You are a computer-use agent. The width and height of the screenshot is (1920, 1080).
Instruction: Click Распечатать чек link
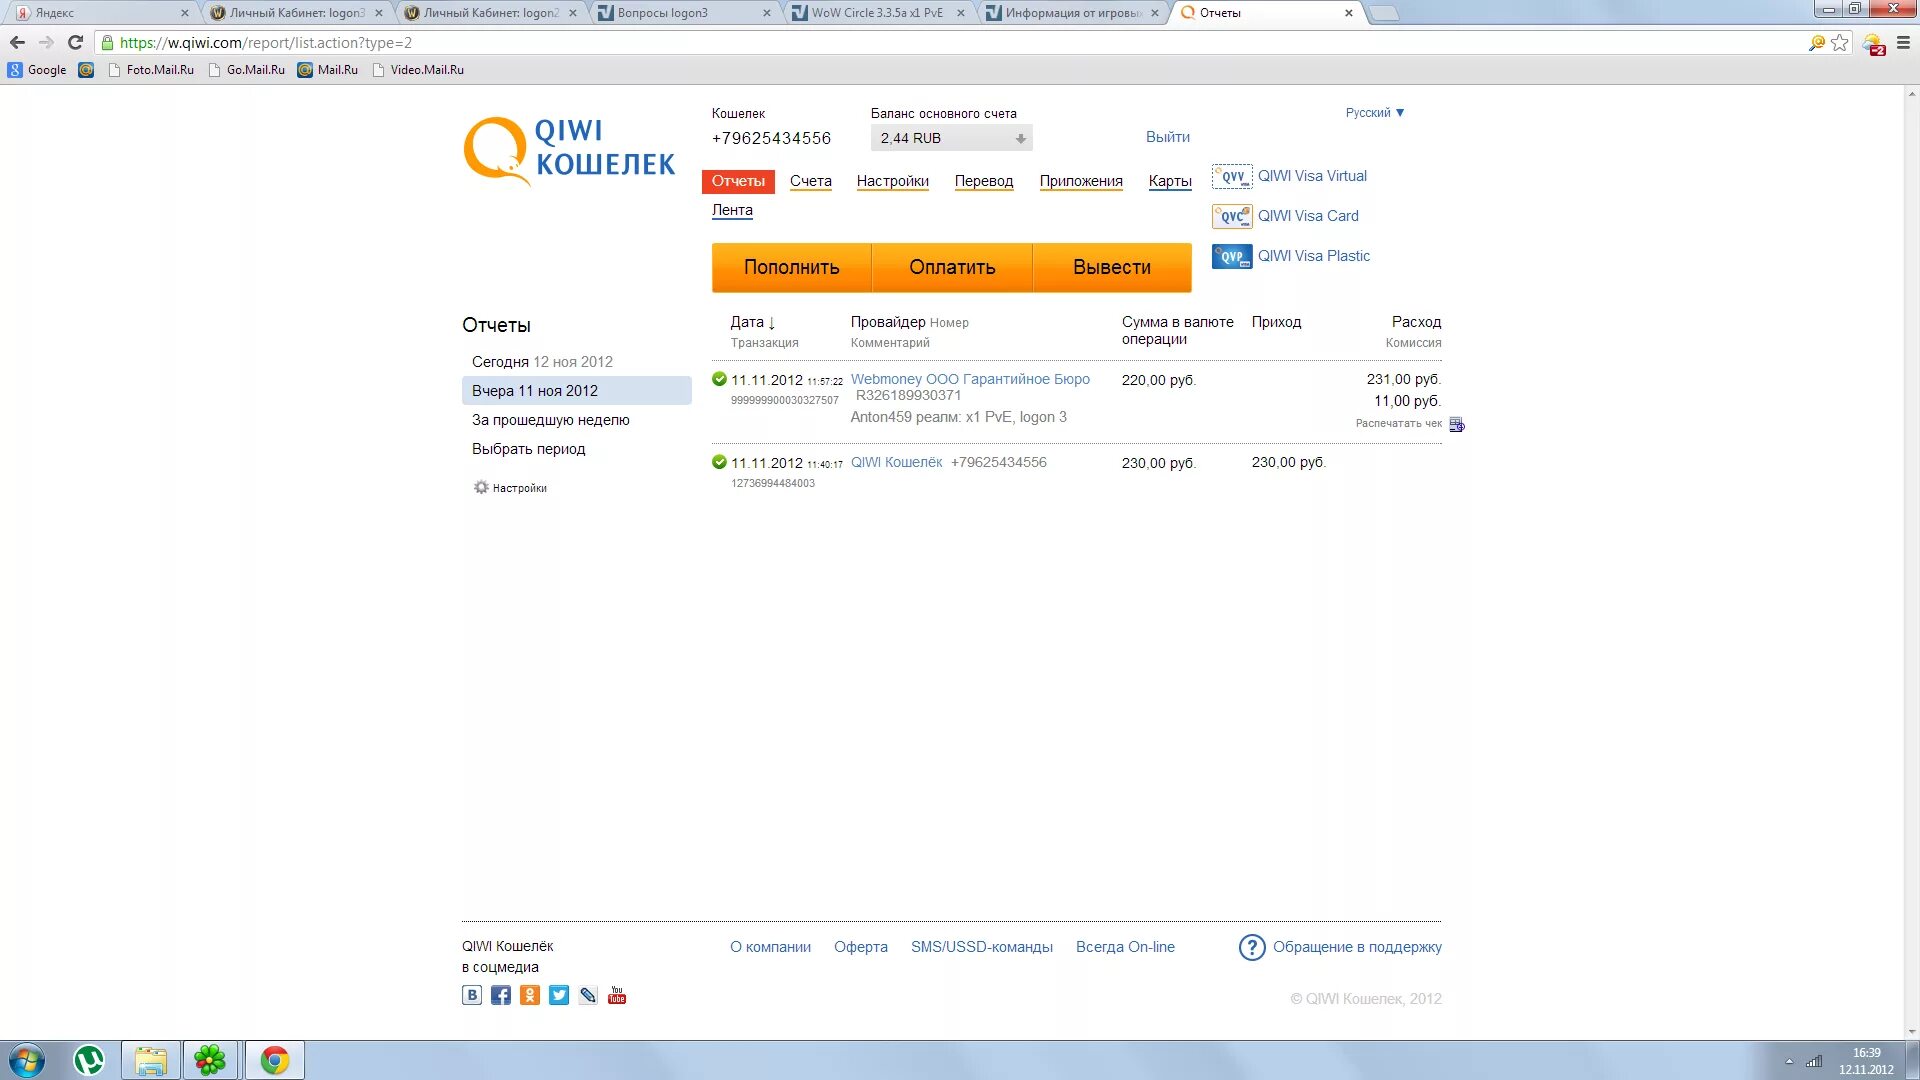pos(1398,424)
